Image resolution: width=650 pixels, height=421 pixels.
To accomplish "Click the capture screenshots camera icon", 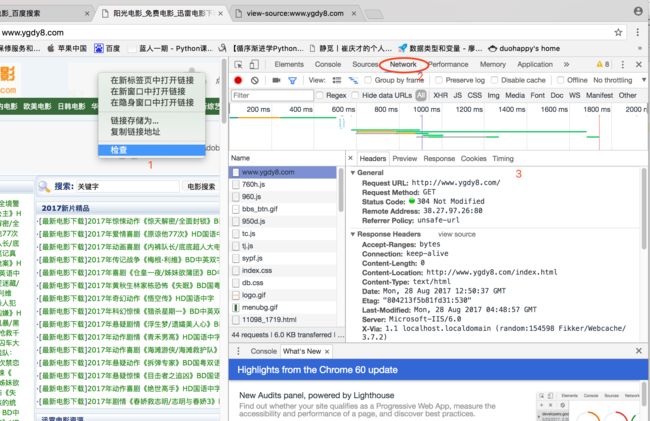I will pyautogui.click(x=276, y=80).
